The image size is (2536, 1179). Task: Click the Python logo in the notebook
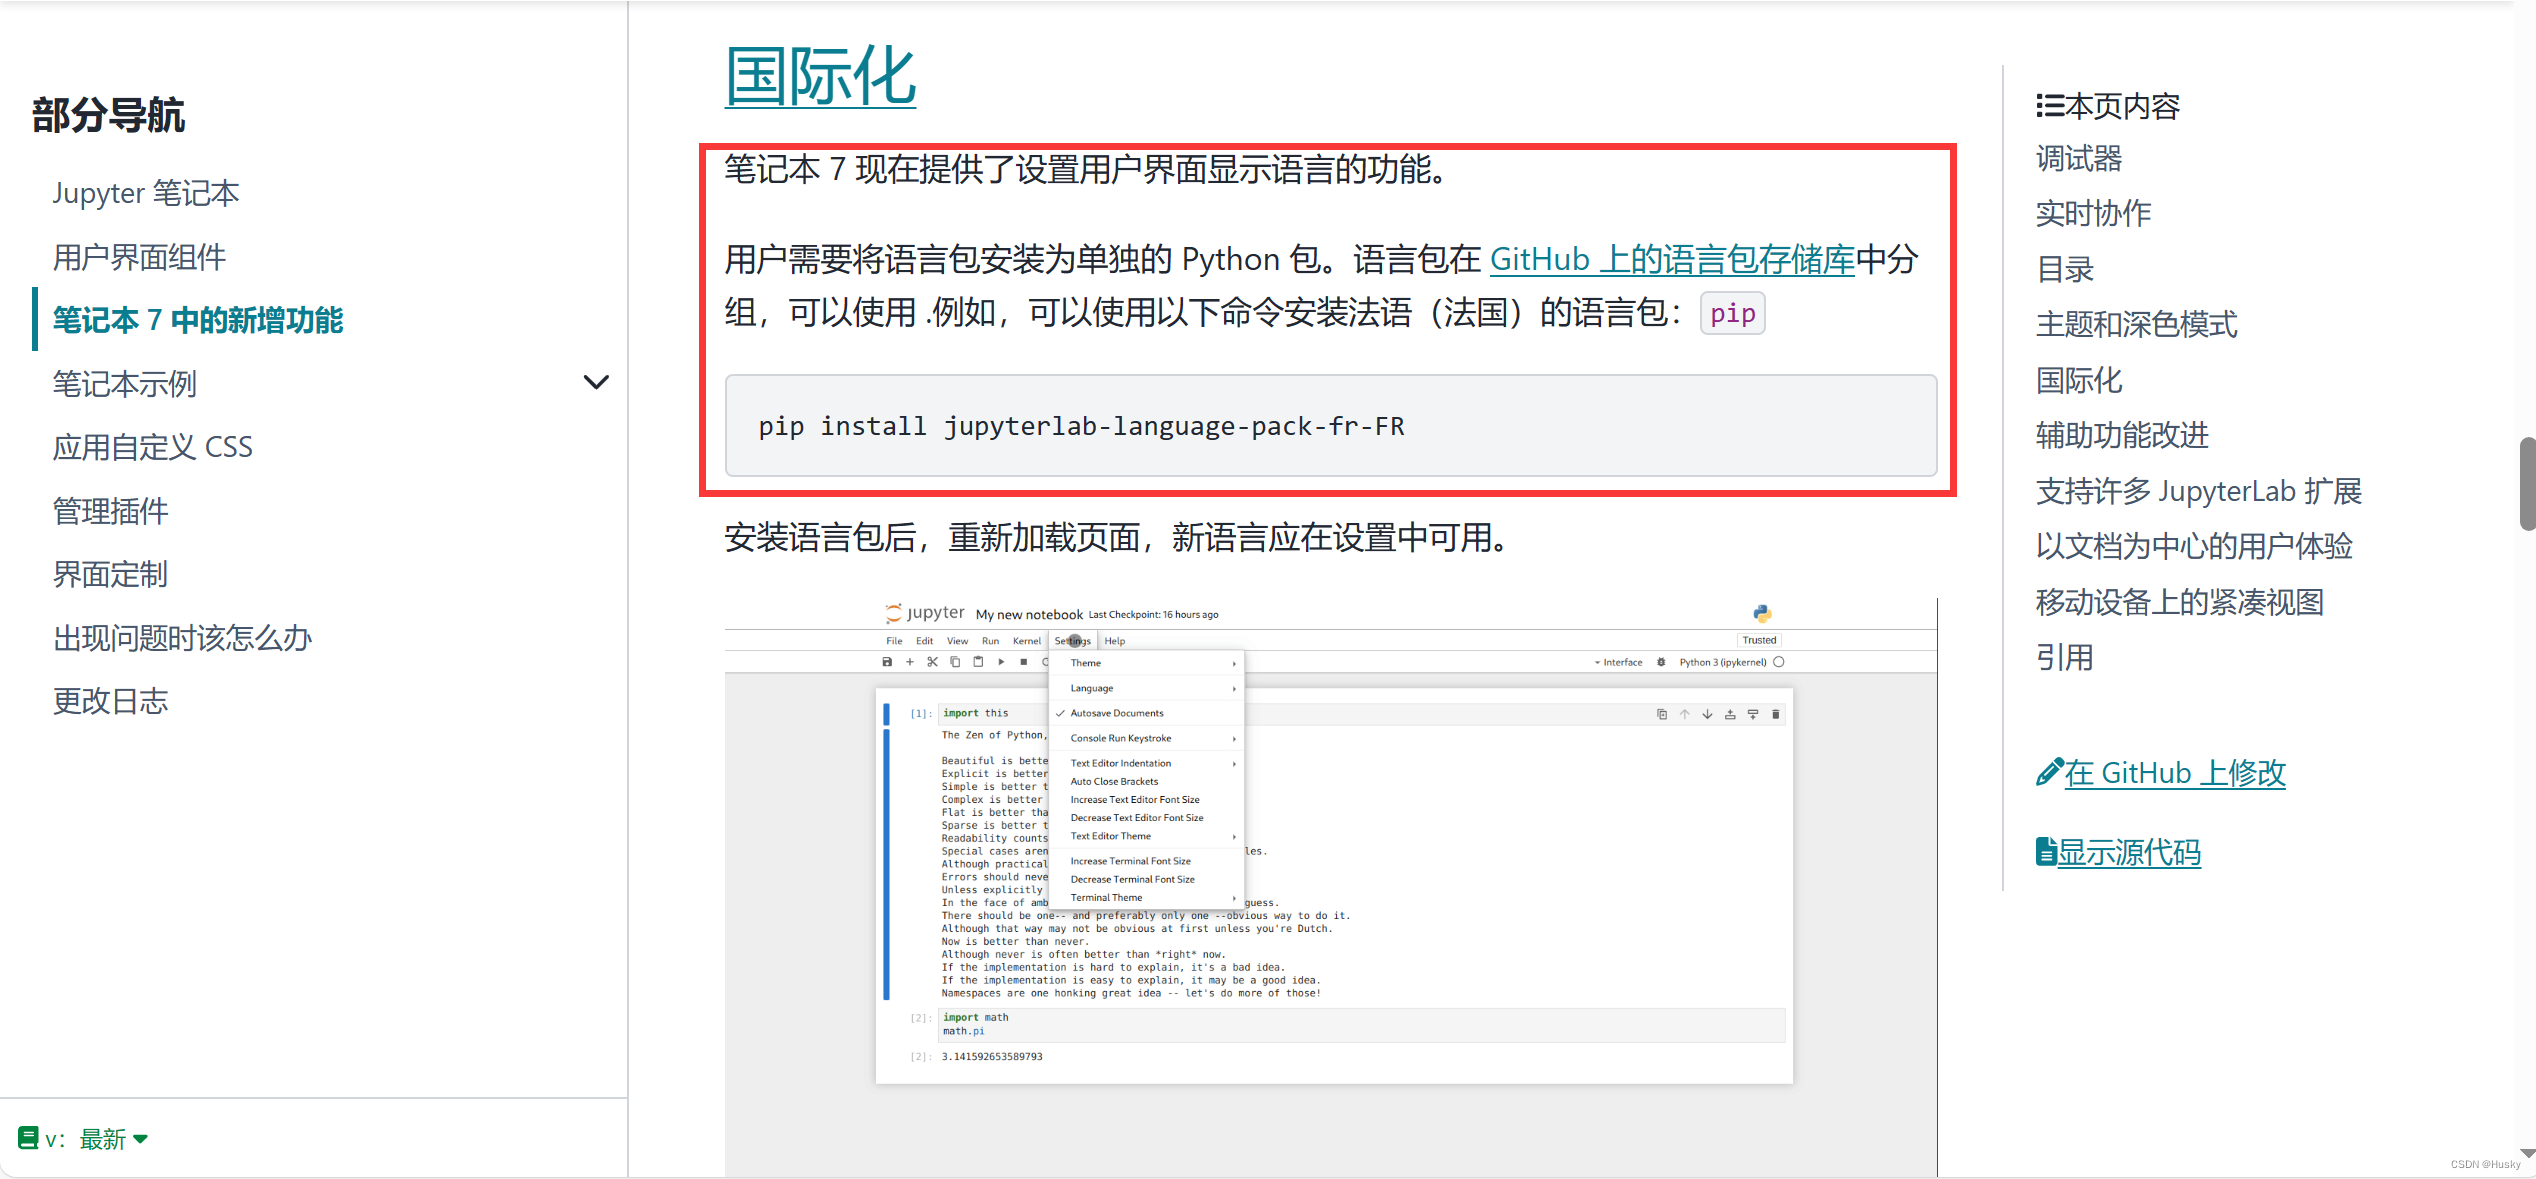1761,613
